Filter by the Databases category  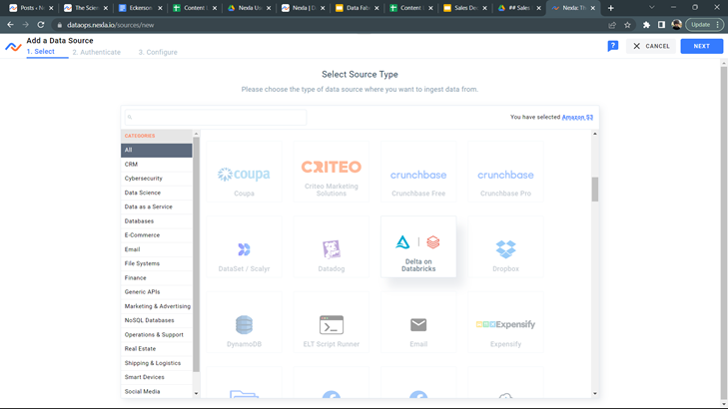click(139, 221)
